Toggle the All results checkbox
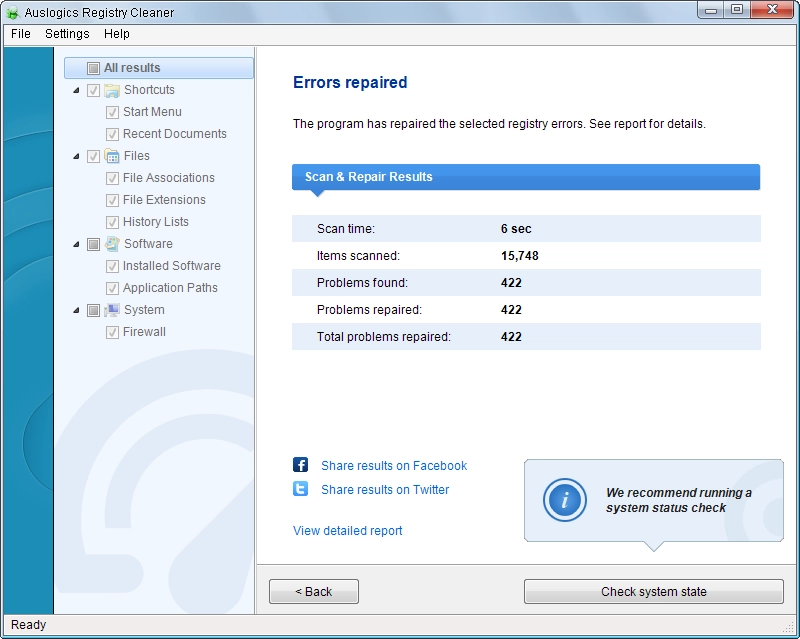Screen dimensions: 800x639 click(x=93, y=68)
